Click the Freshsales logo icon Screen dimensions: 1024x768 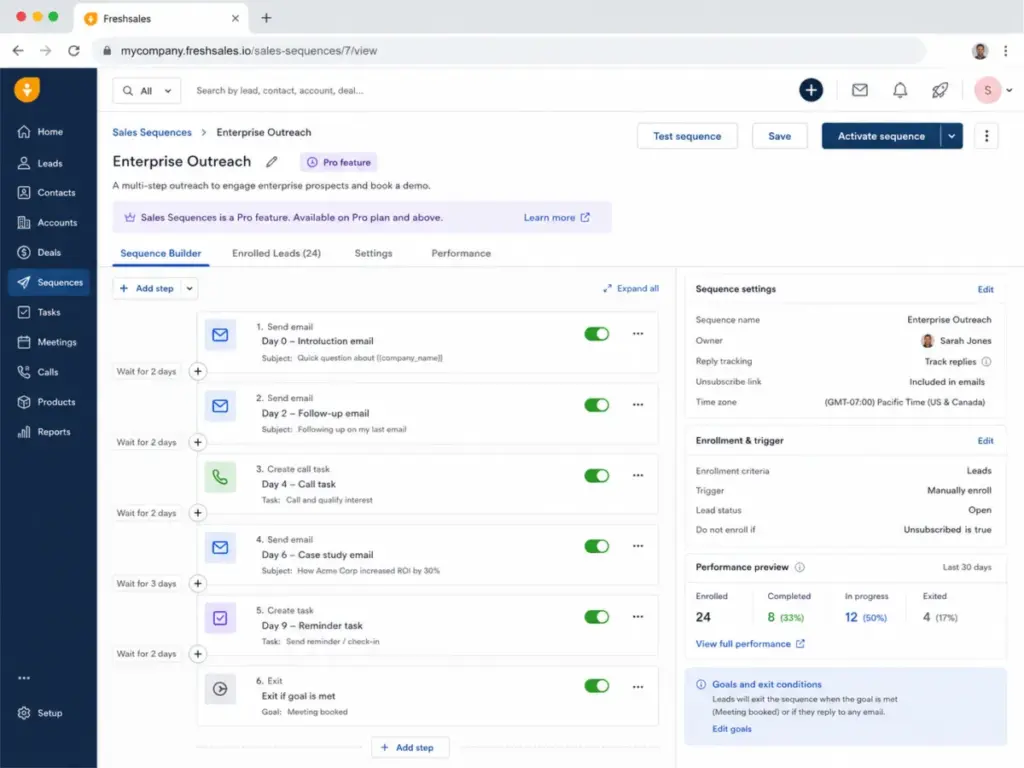27,89
